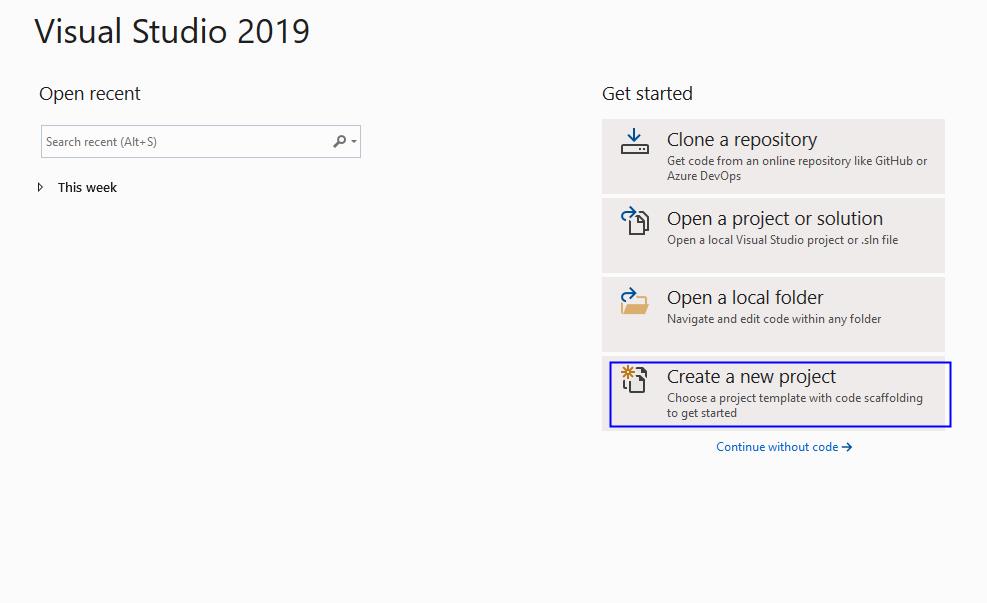Click the Navigate and edit code description

click(x=773, y=319)
